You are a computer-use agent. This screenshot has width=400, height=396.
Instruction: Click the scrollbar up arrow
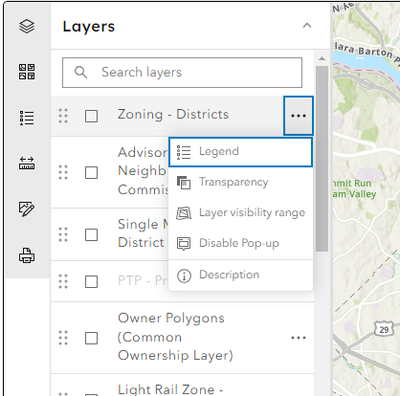(322, 59)
